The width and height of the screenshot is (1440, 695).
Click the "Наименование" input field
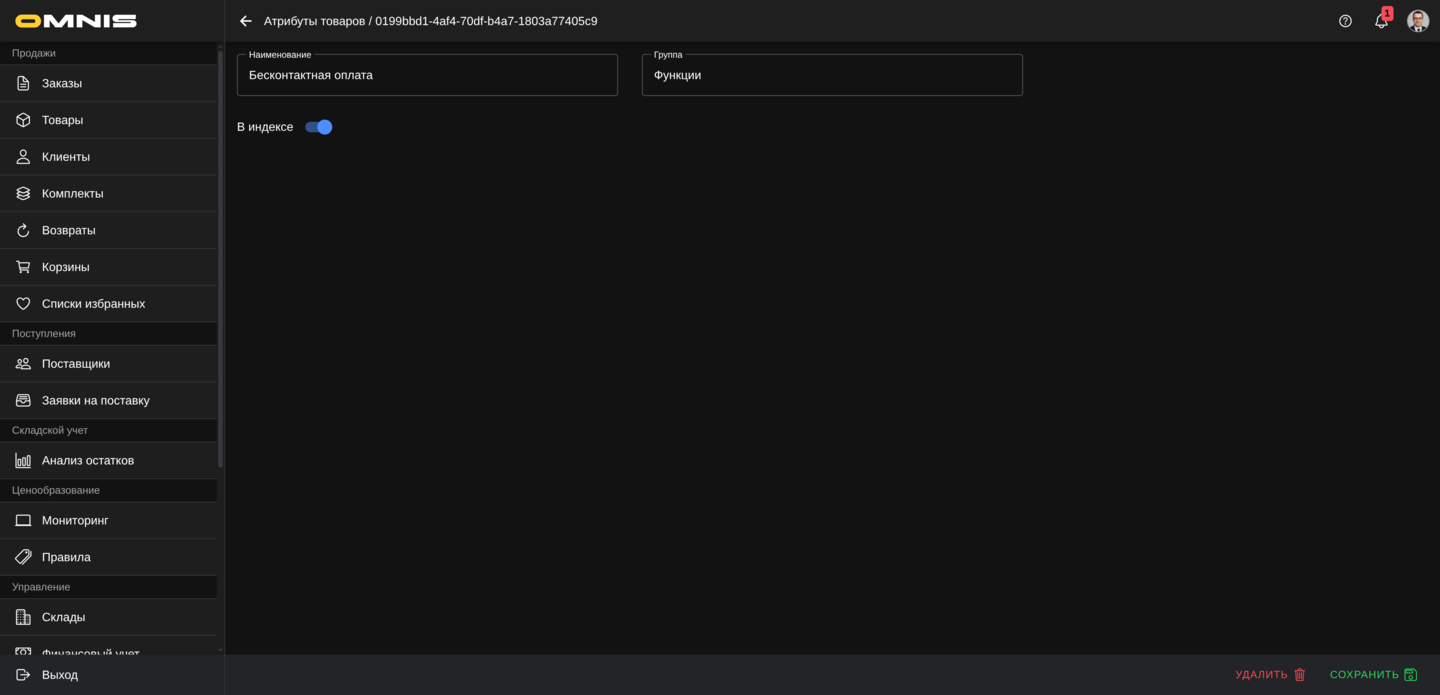(427, 75)
